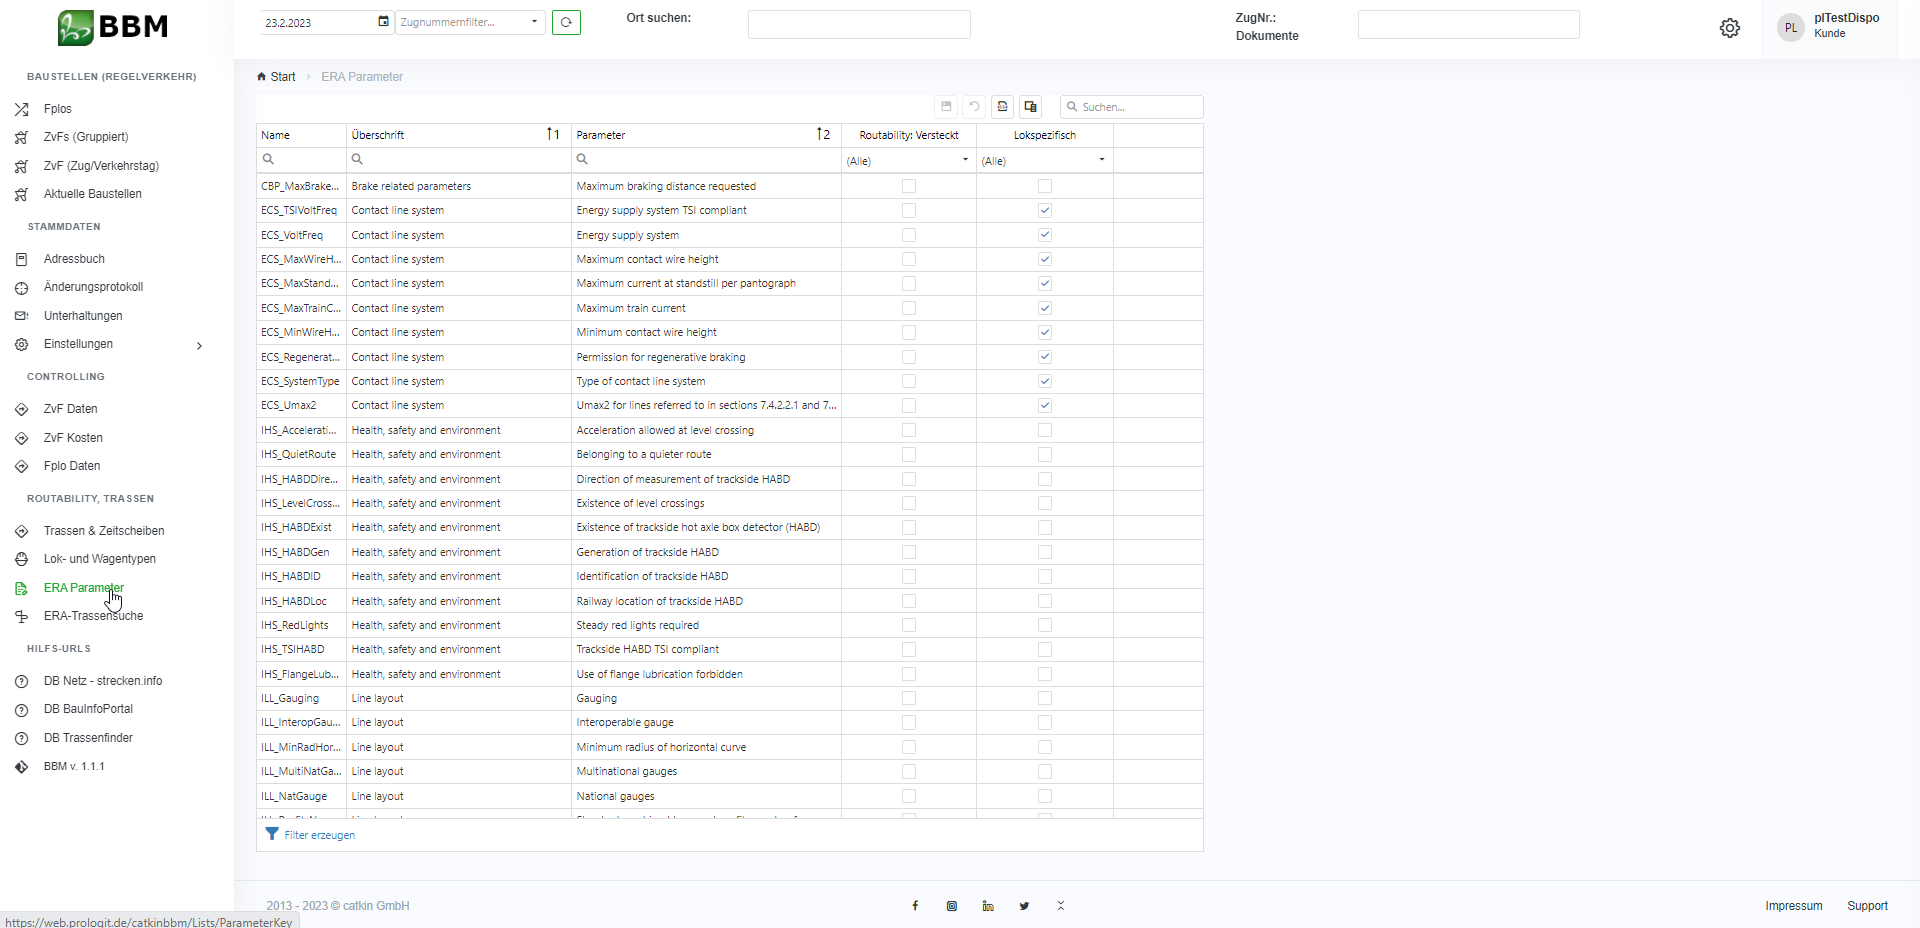
Task: Click the green refresh button
Action: pos(566,22)
